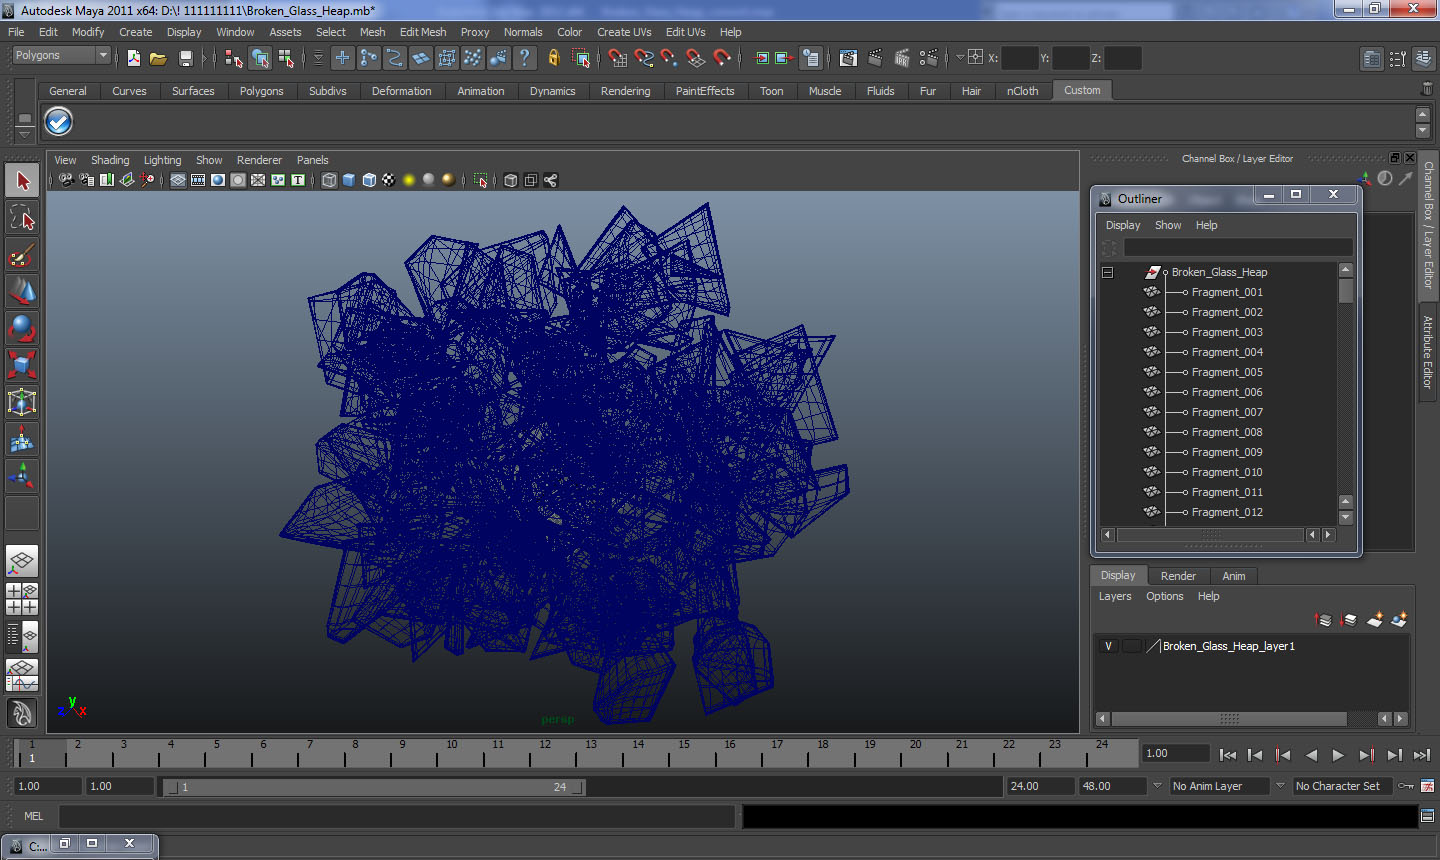Open the Polygons menu set dropdown
The width and height of the screenshot is (1440, 860).
[x=61, y=56]
